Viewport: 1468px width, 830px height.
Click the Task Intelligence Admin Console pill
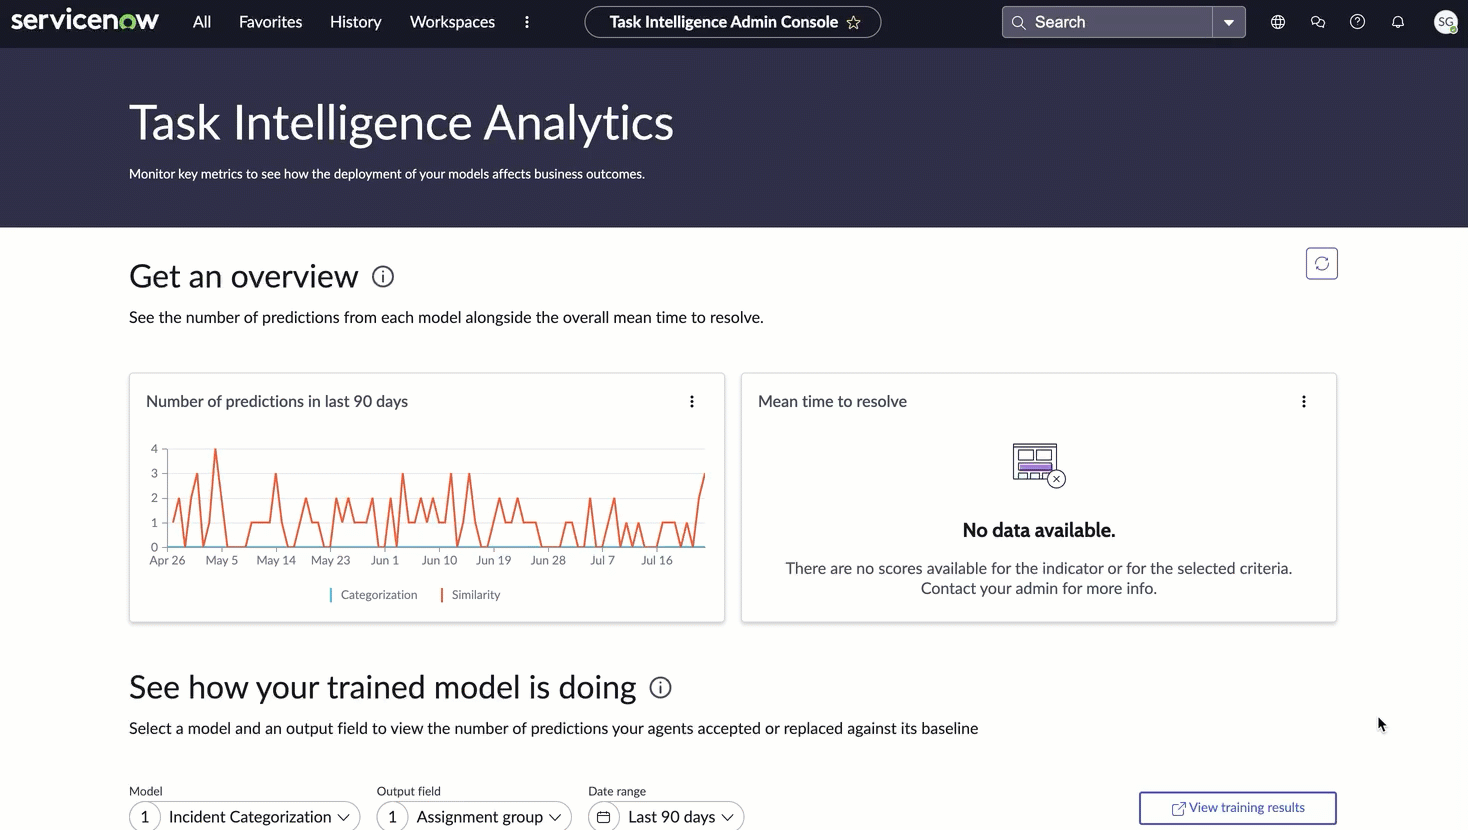732,22
